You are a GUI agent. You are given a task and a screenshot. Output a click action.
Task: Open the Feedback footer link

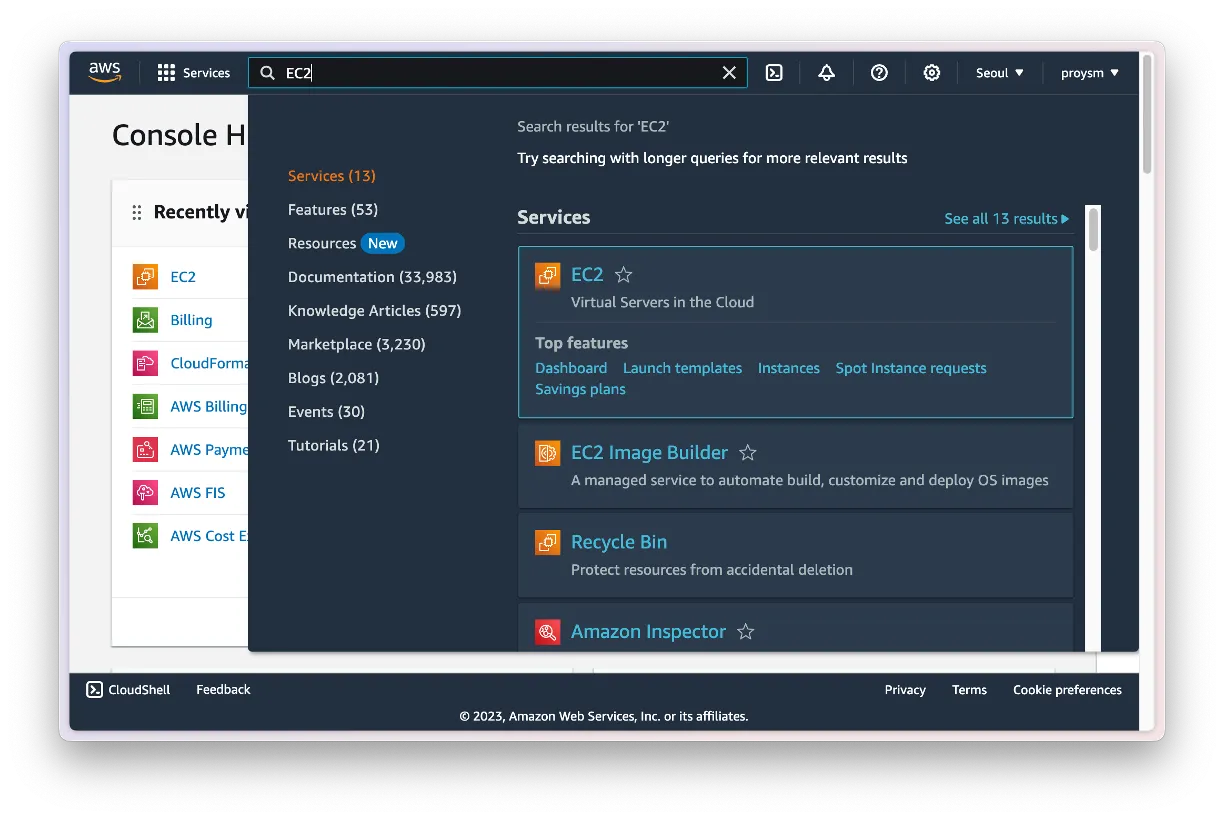223,690
